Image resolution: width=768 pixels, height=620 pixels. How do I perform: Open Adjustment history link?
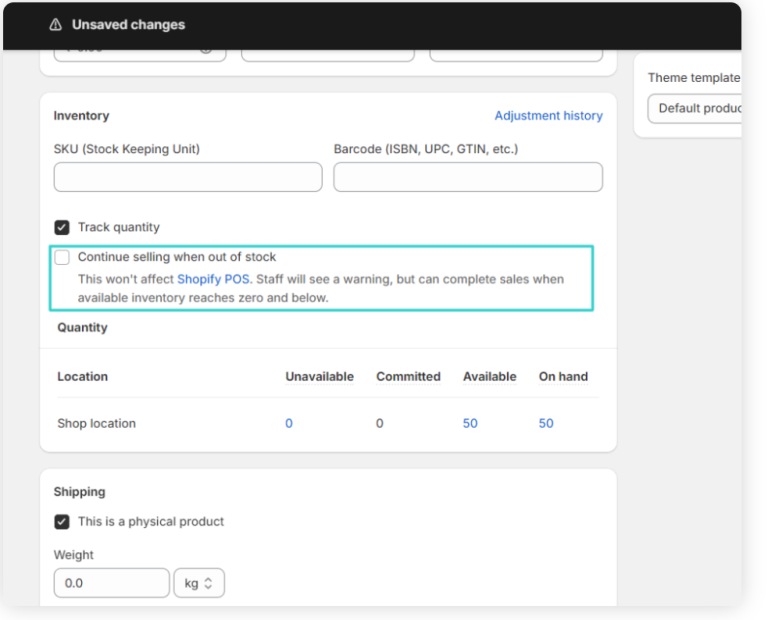[548, 116]
